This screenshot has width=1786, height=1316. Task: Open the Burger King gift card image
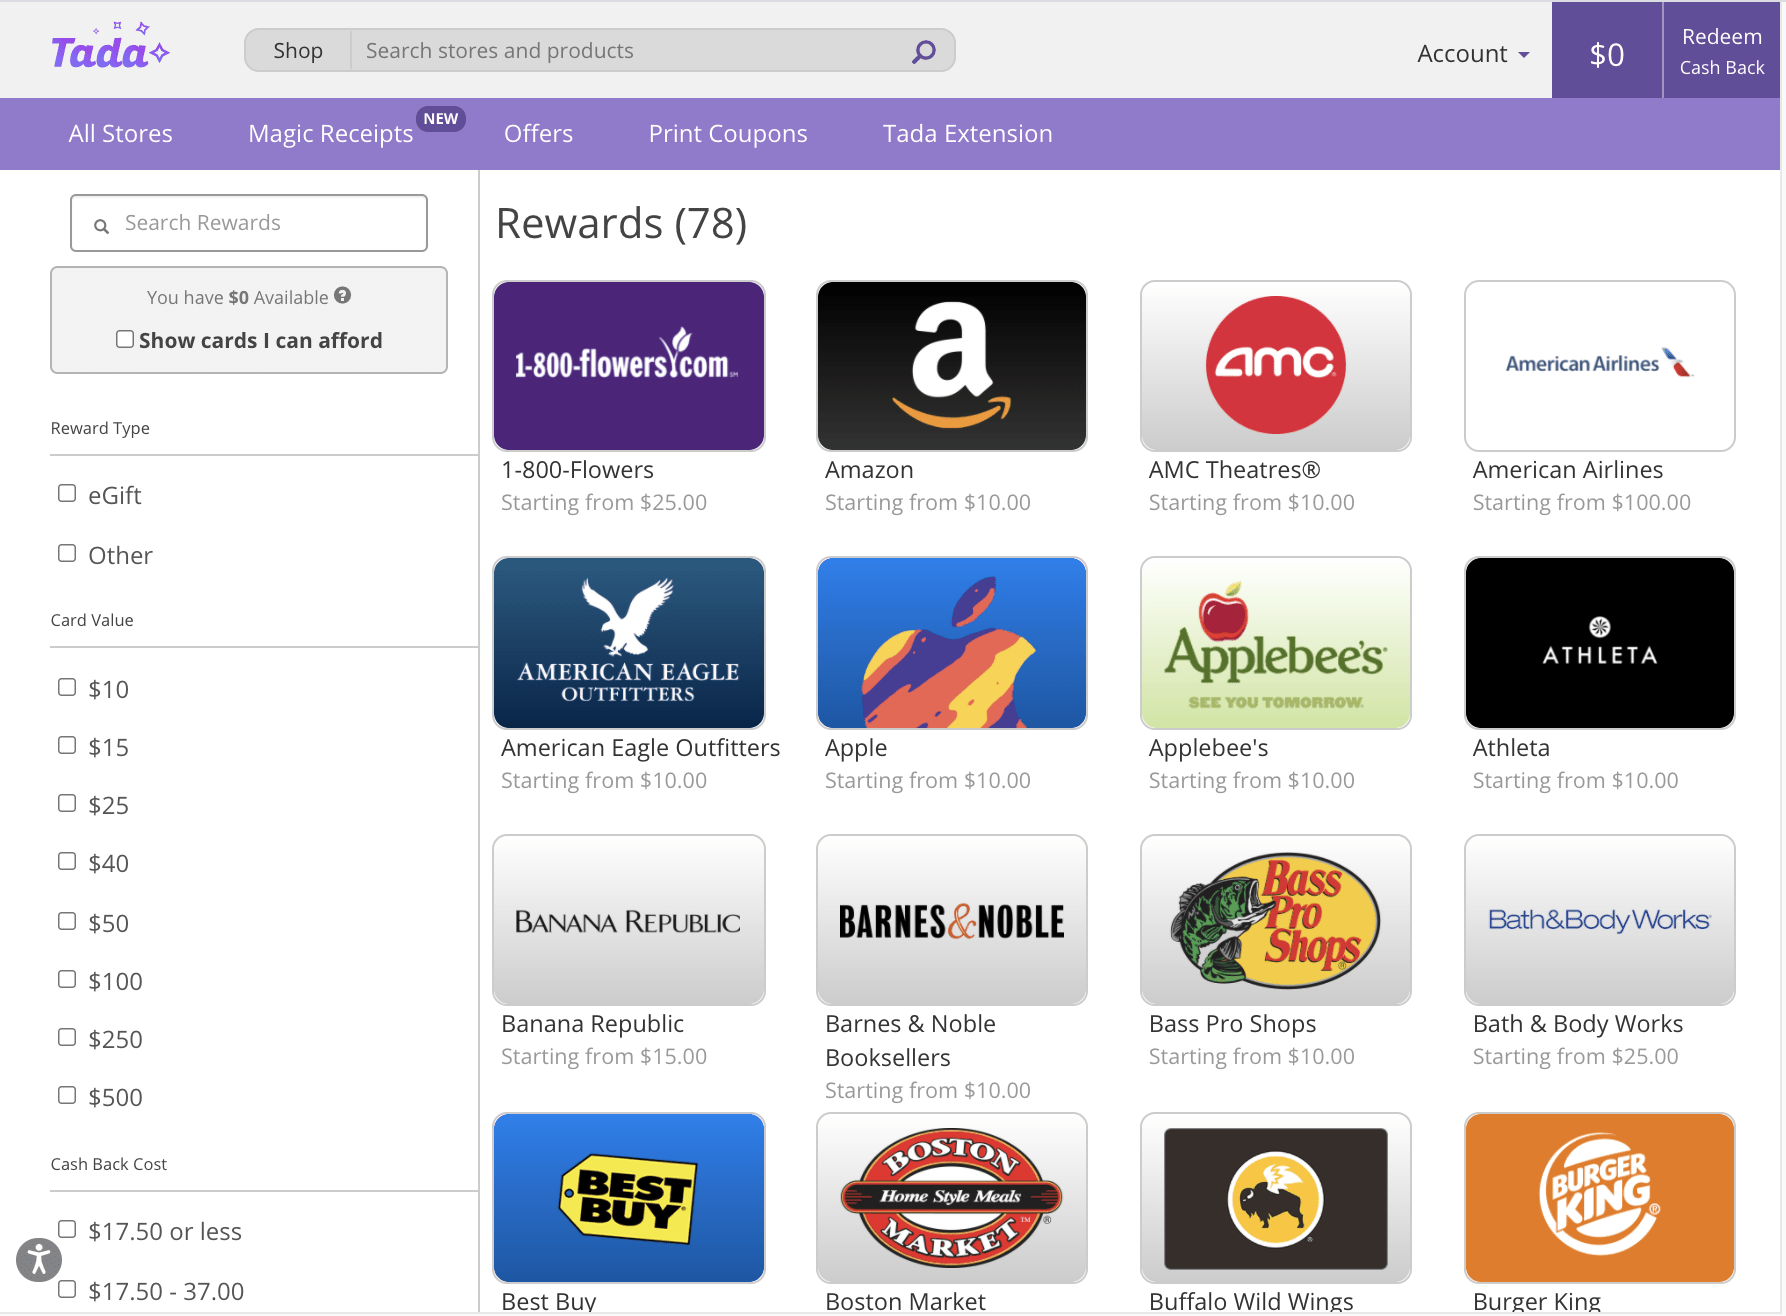pos(1600,1198)
